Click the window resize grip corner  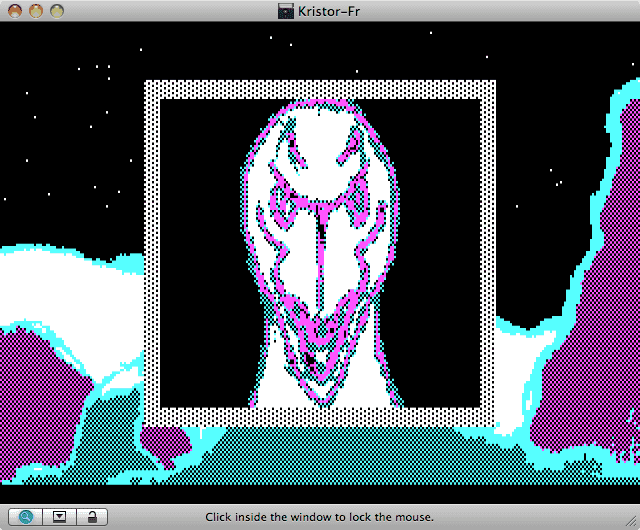pos(632,522)
